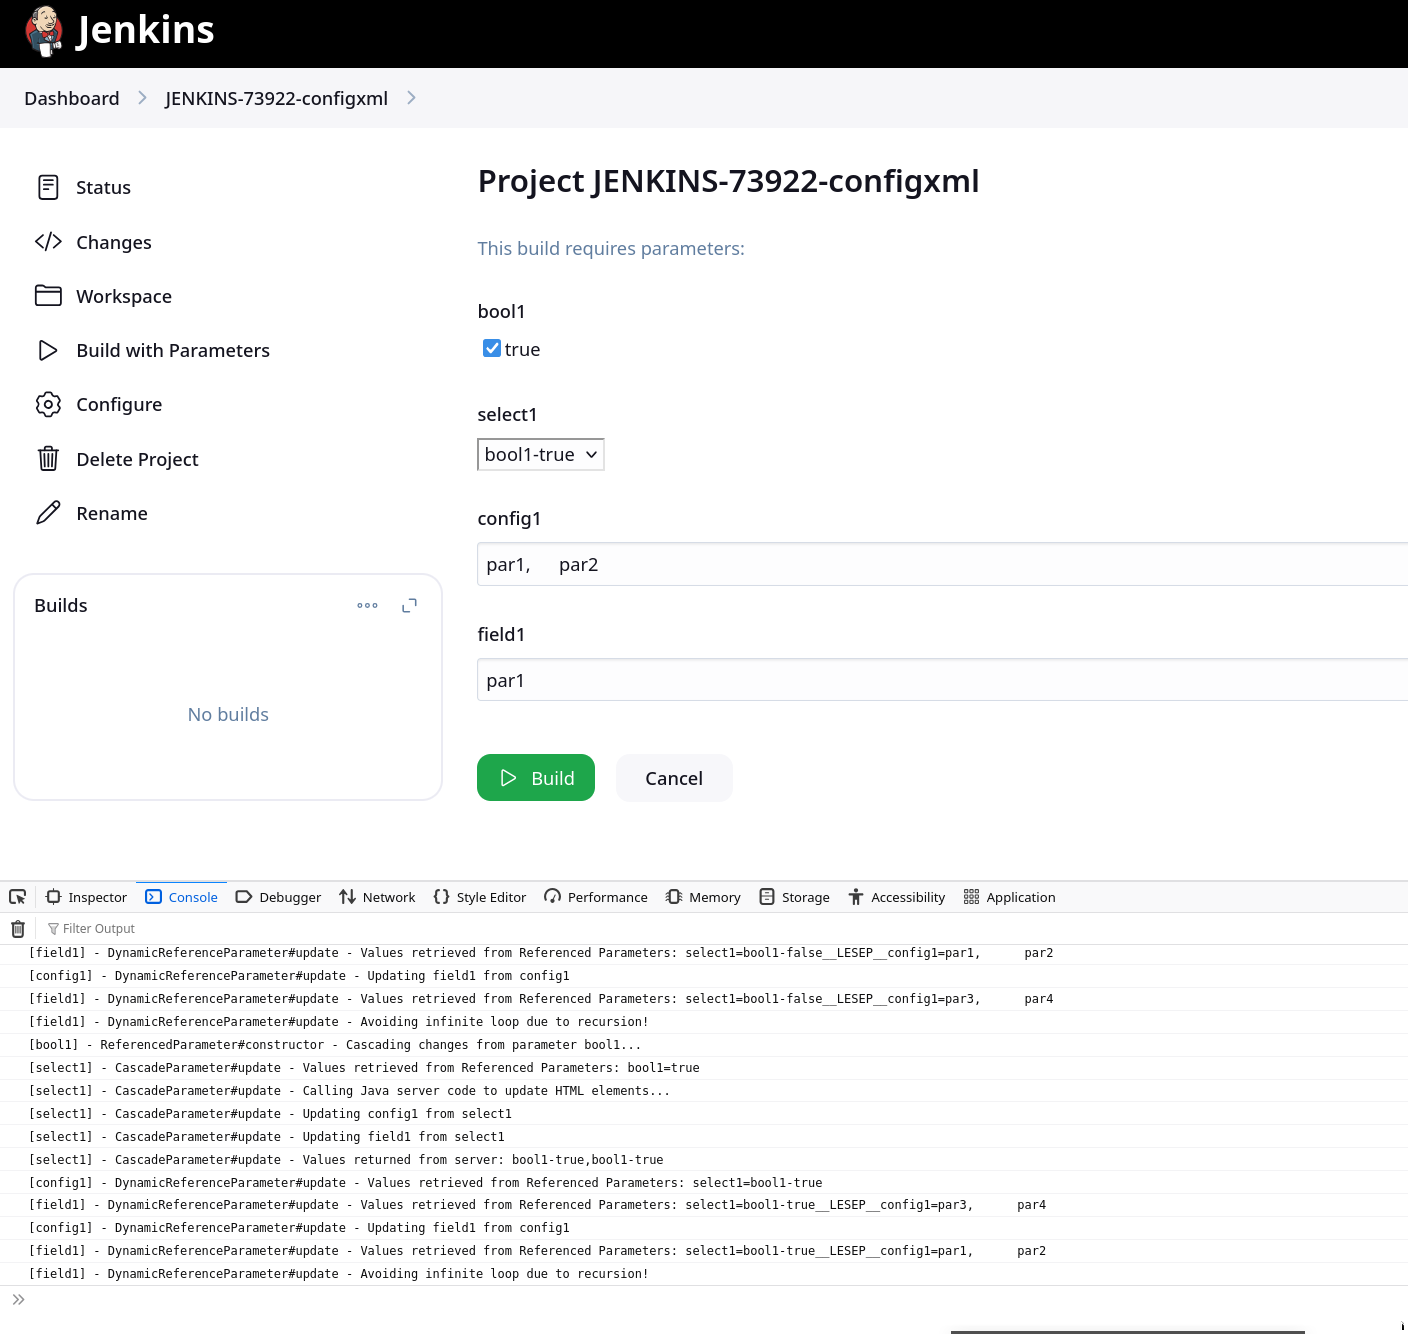This screenshot has width=1408, height=1334.
Task: Click the Configure gear icon
Action: [48, 404]
